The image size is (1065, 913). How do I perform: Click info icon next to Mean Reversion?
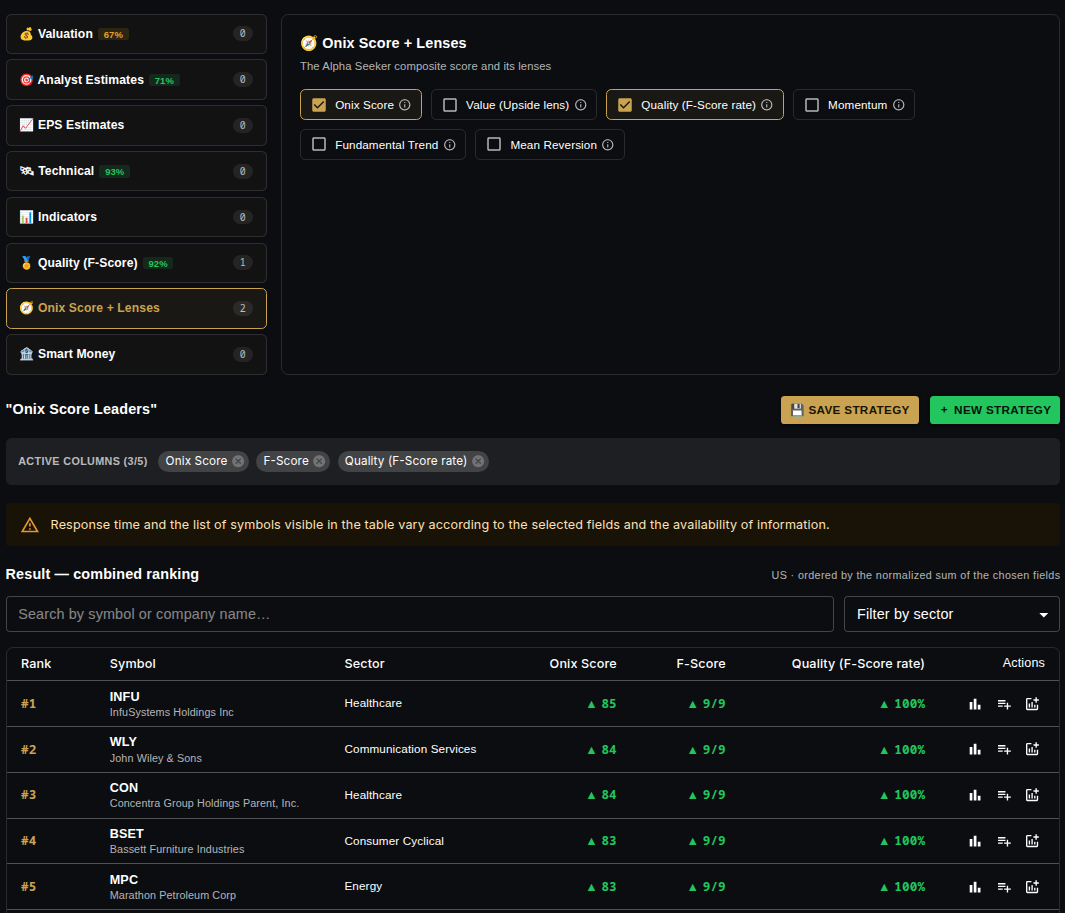tap(608, 145)
